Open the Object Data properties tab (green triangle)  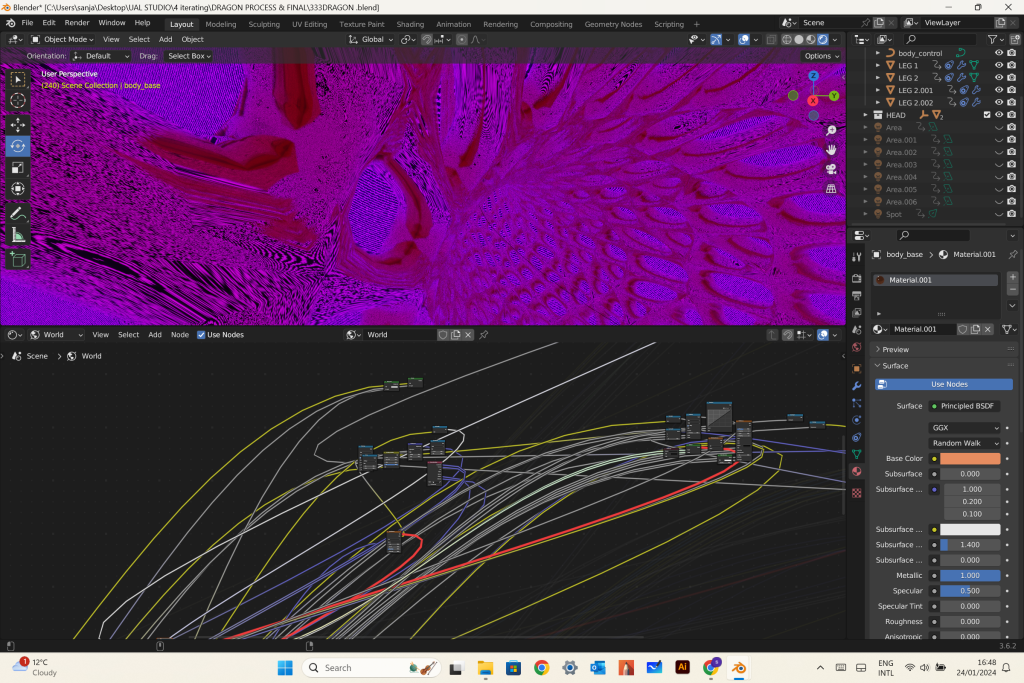point(857,454)
